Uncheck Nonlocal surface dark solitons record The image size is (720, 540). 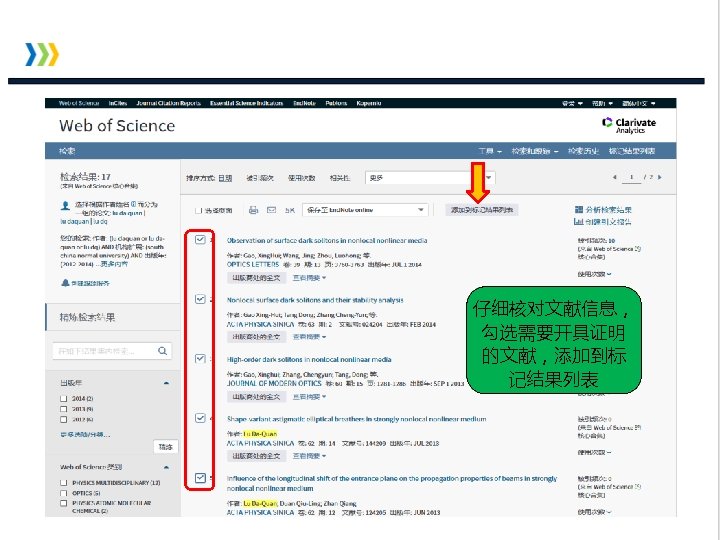(x=200, y=299)
